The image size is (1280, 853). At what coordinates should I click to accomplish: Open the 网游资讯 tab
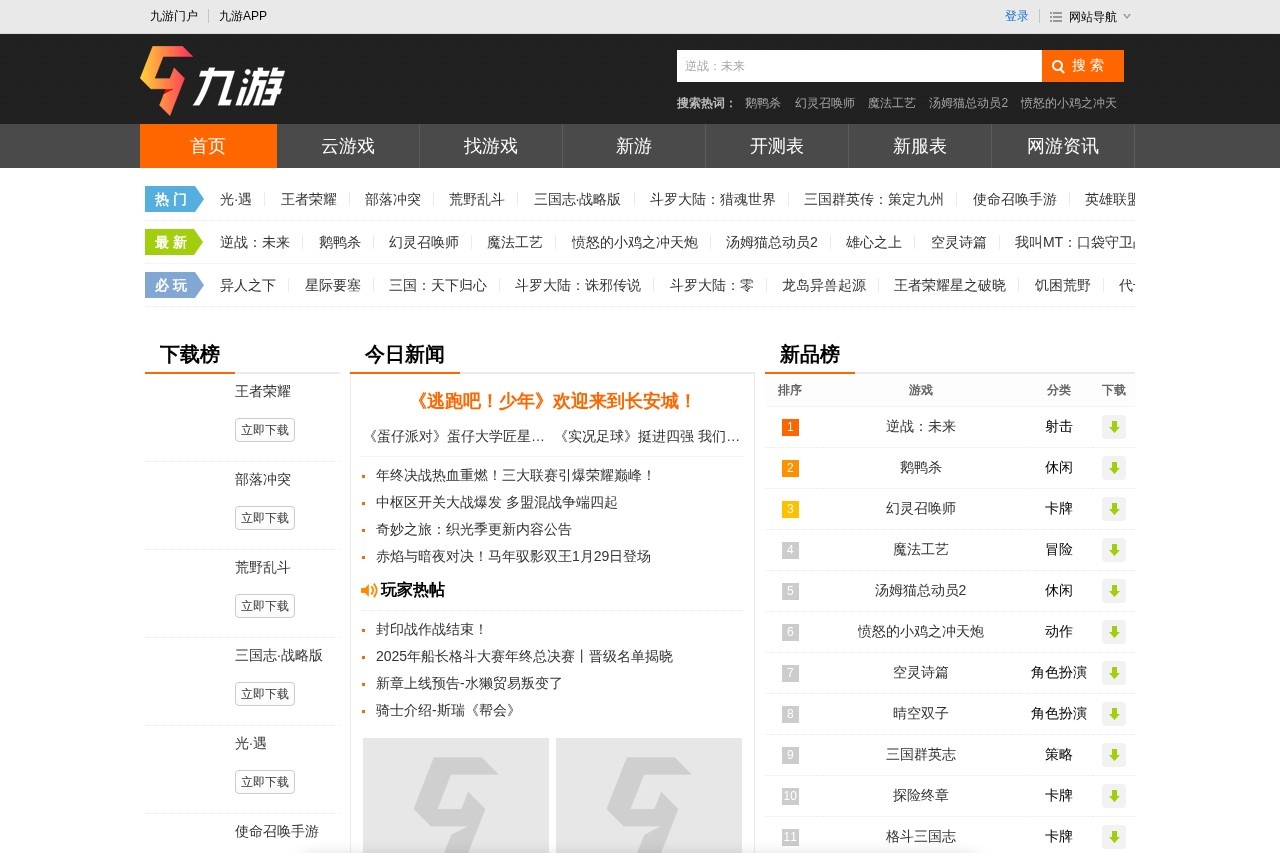point(1063,146)
